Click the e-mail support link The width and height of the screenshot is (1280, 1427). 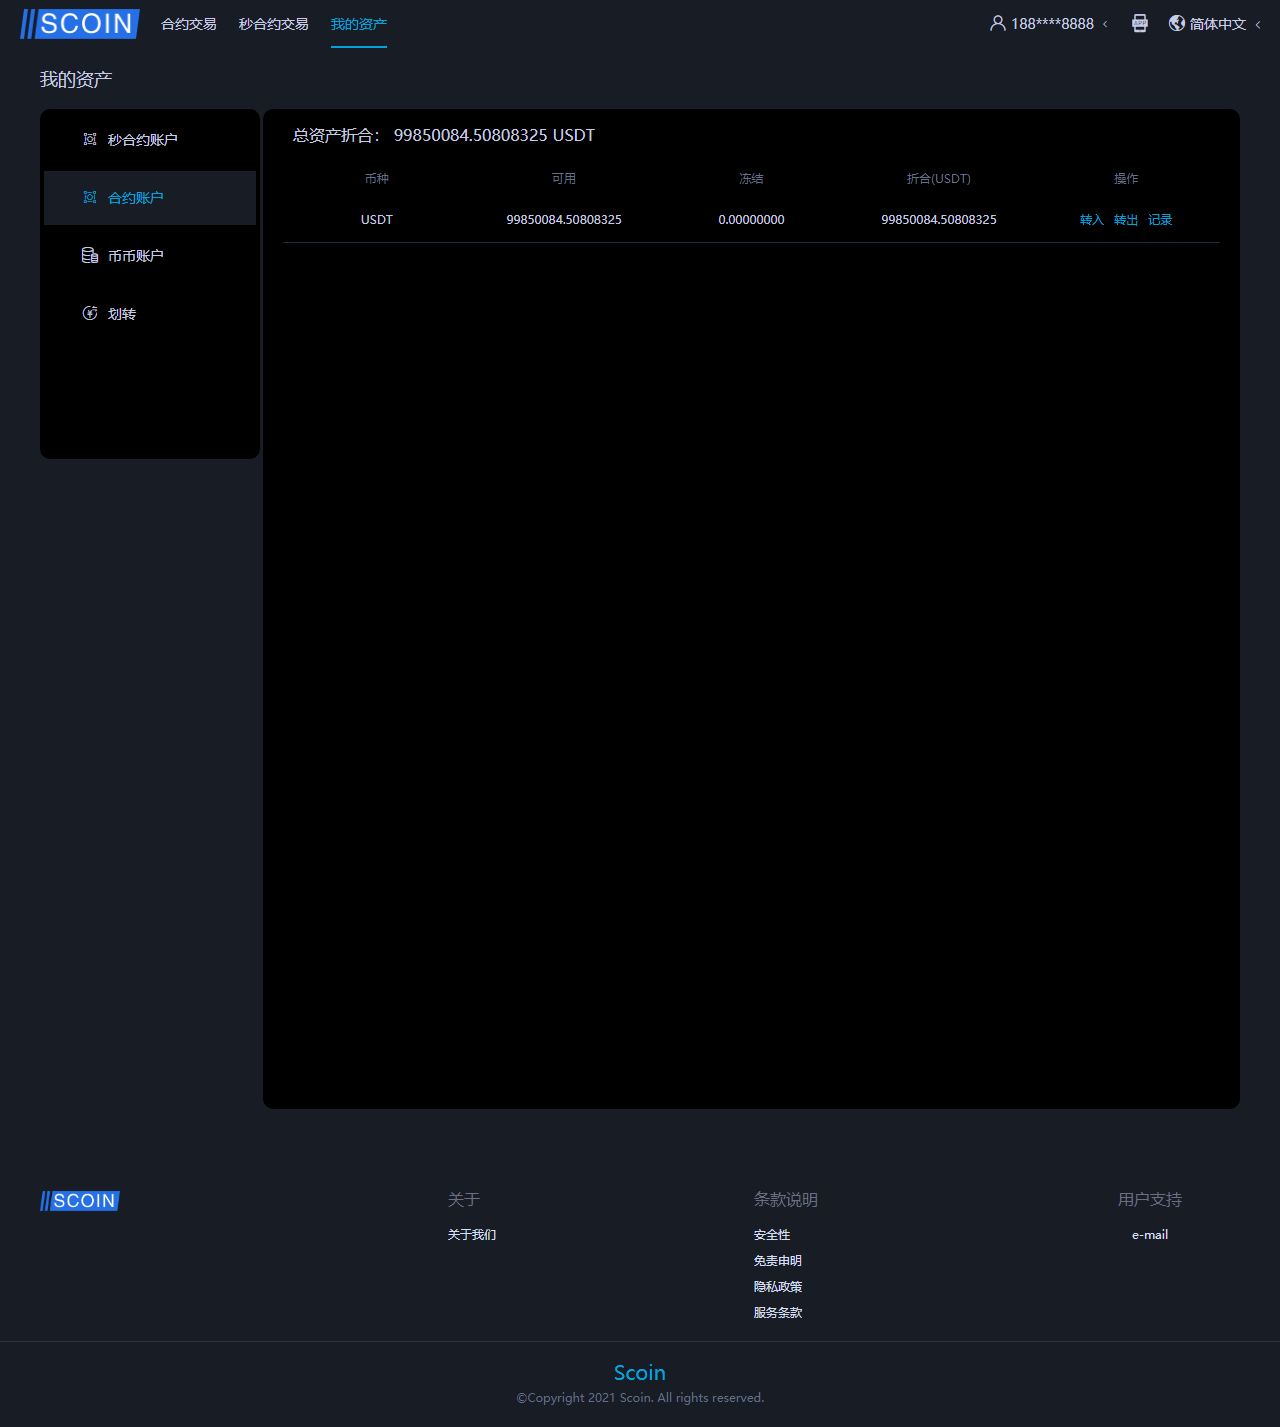pos(1150,1235)
